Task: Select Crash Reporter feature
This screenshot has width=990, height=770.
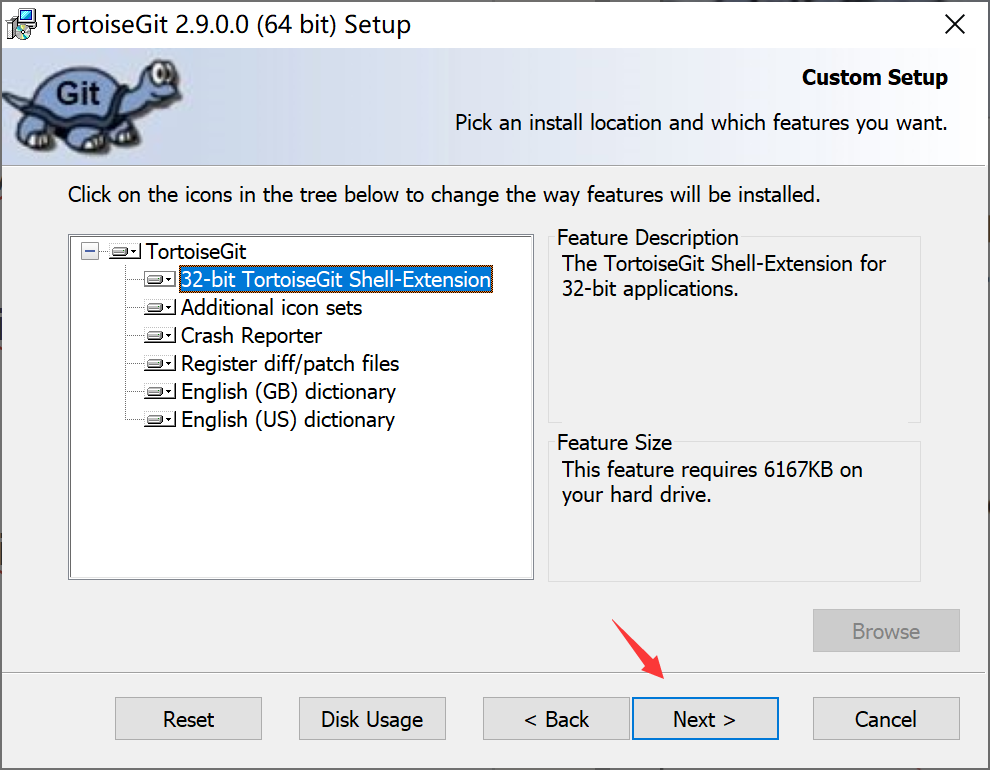Action: point(251,336)
